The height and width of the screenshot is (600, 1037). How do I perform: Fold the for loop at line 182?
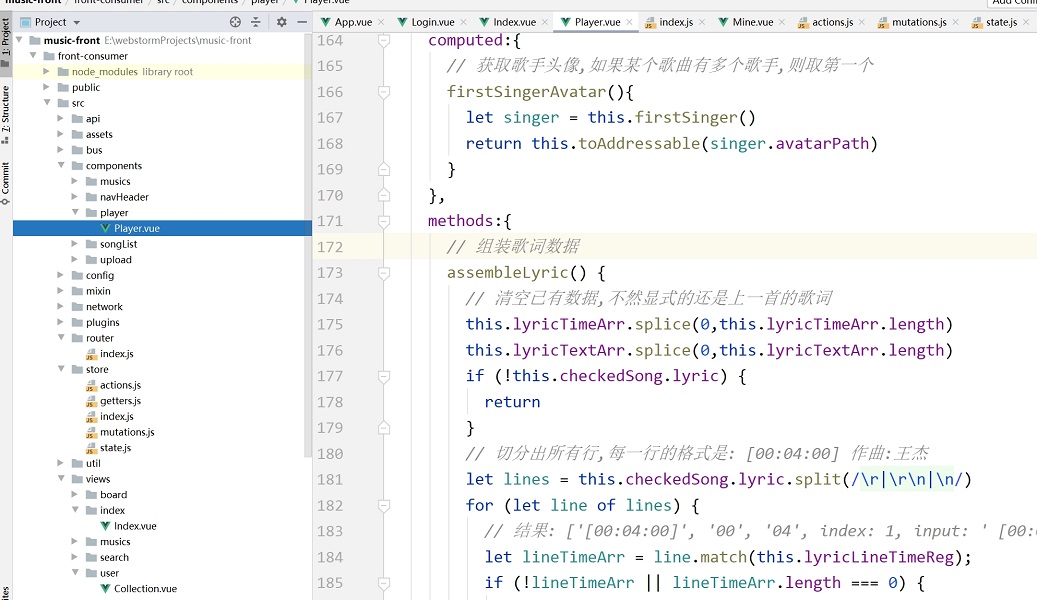(384, 505)
